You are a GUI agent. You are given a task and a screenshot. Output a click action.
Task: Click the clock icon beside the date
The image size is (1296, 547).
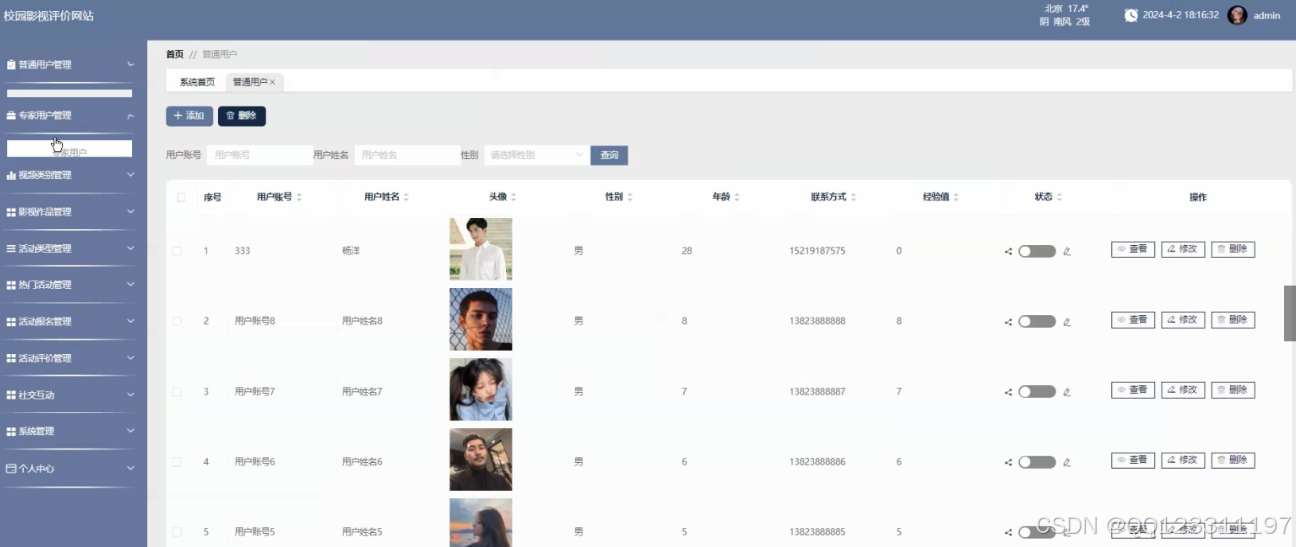tap(1131, 15)
